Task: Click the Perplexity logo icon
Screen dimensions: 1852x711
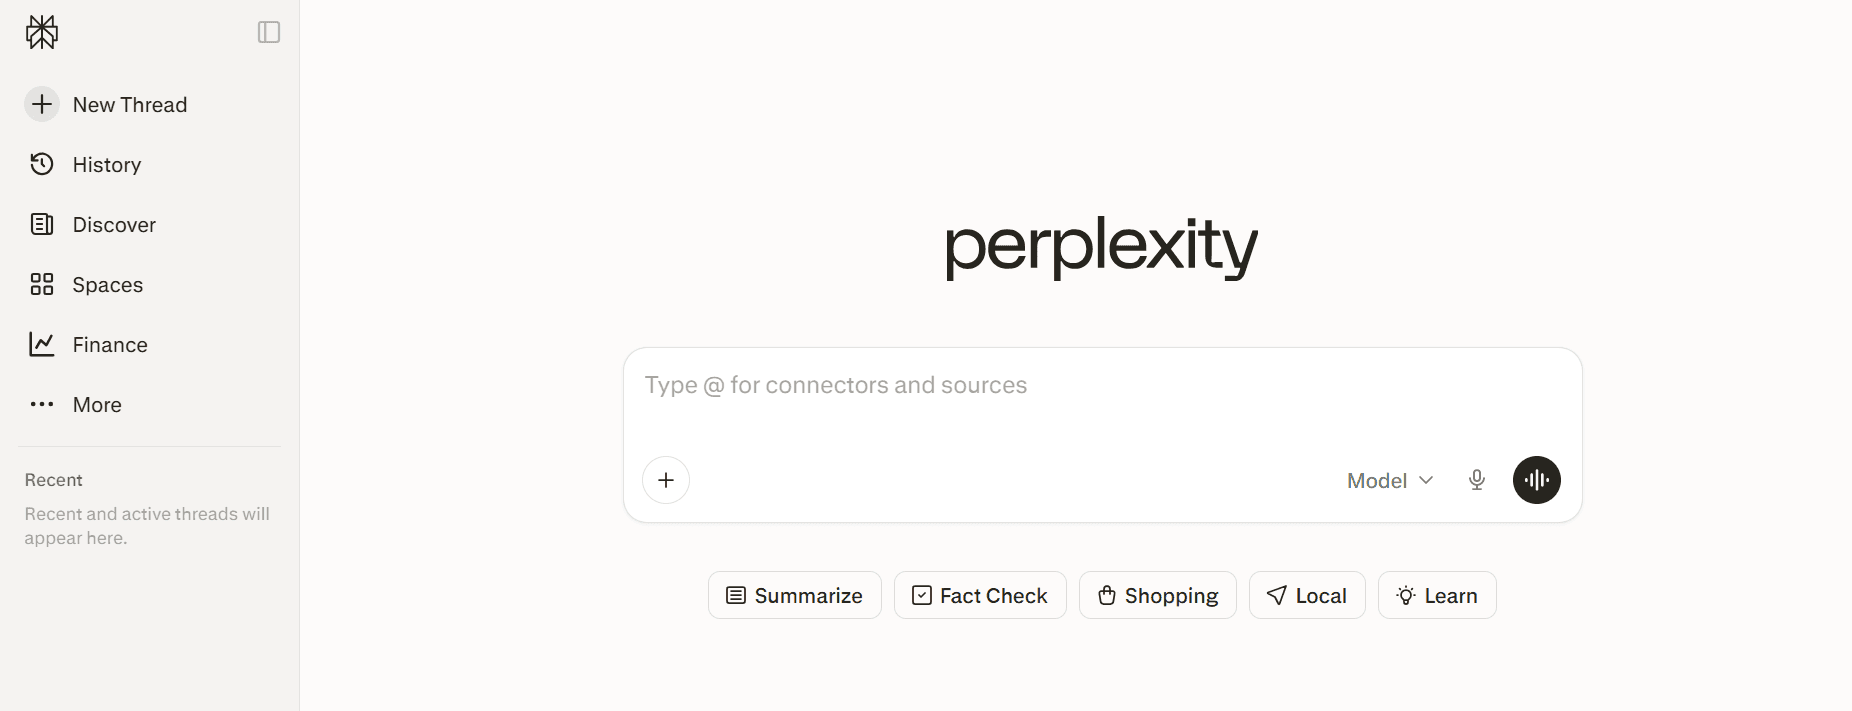Action: 42,32
